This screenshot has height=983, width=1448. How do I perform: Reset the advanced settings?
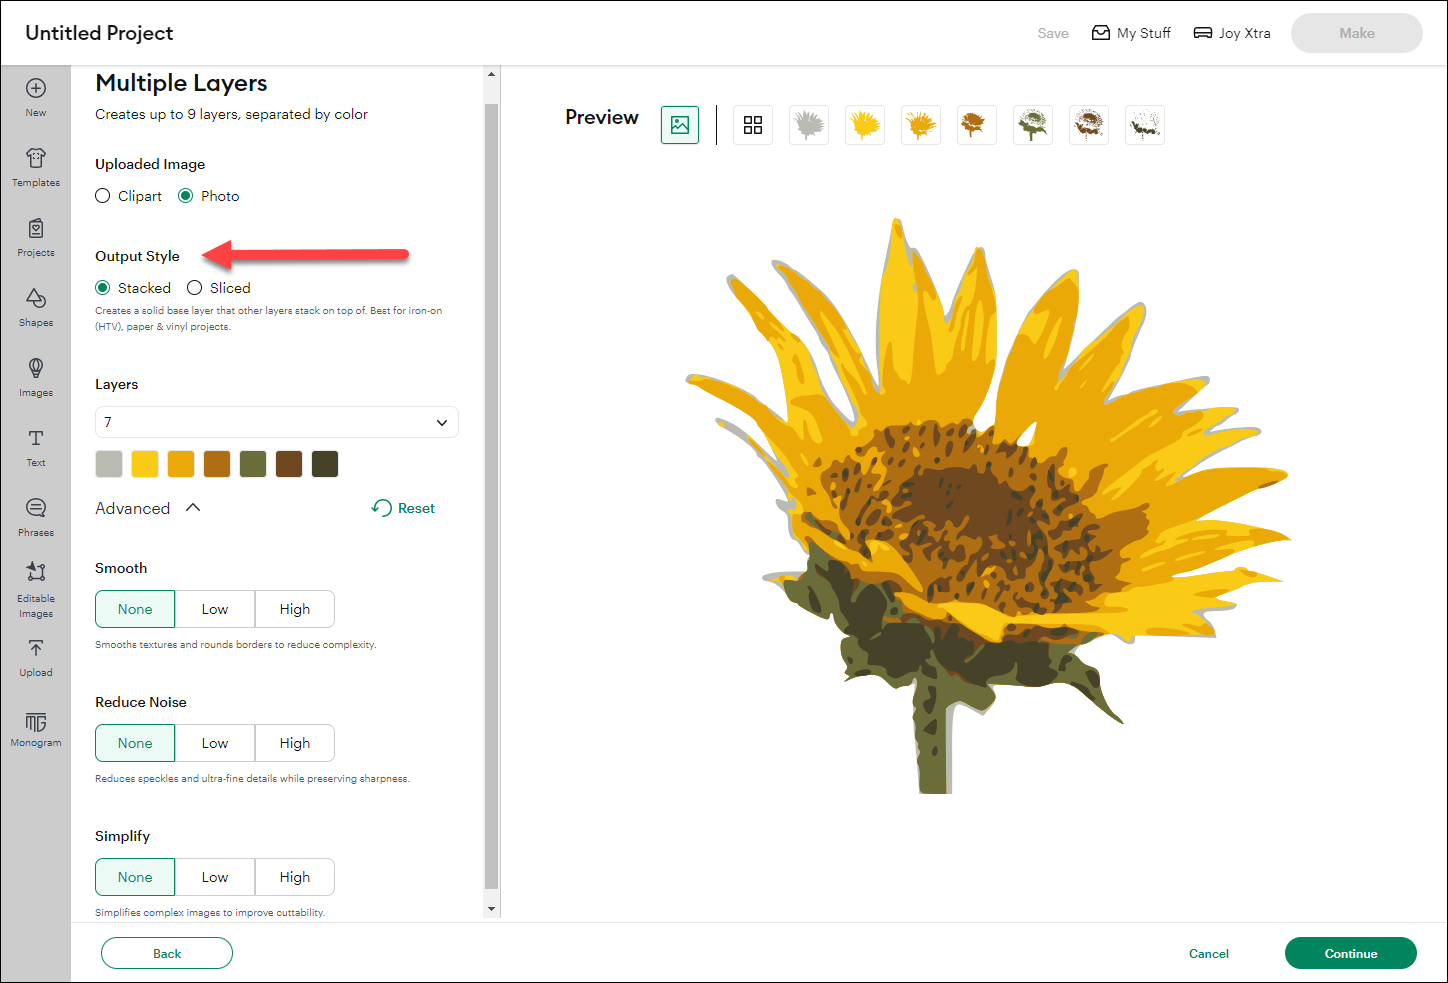[x=403, y=507]
